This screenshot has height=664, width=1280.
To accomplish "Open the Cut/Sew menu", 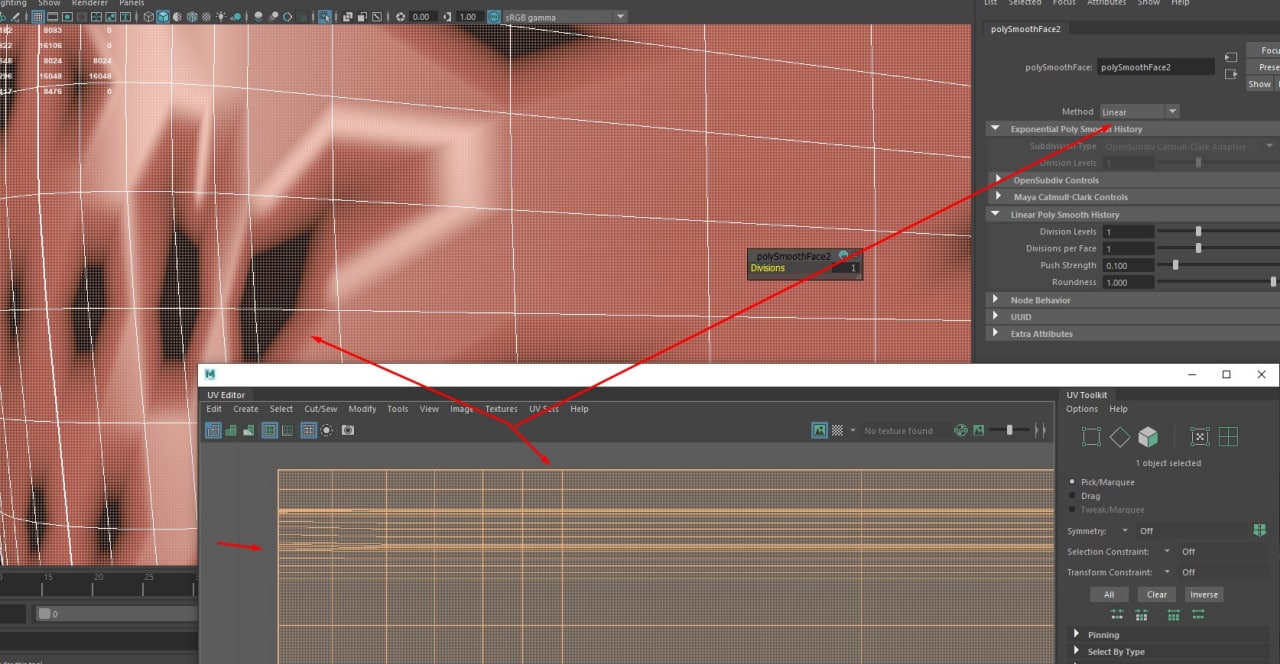I will [x=321, y=409].
